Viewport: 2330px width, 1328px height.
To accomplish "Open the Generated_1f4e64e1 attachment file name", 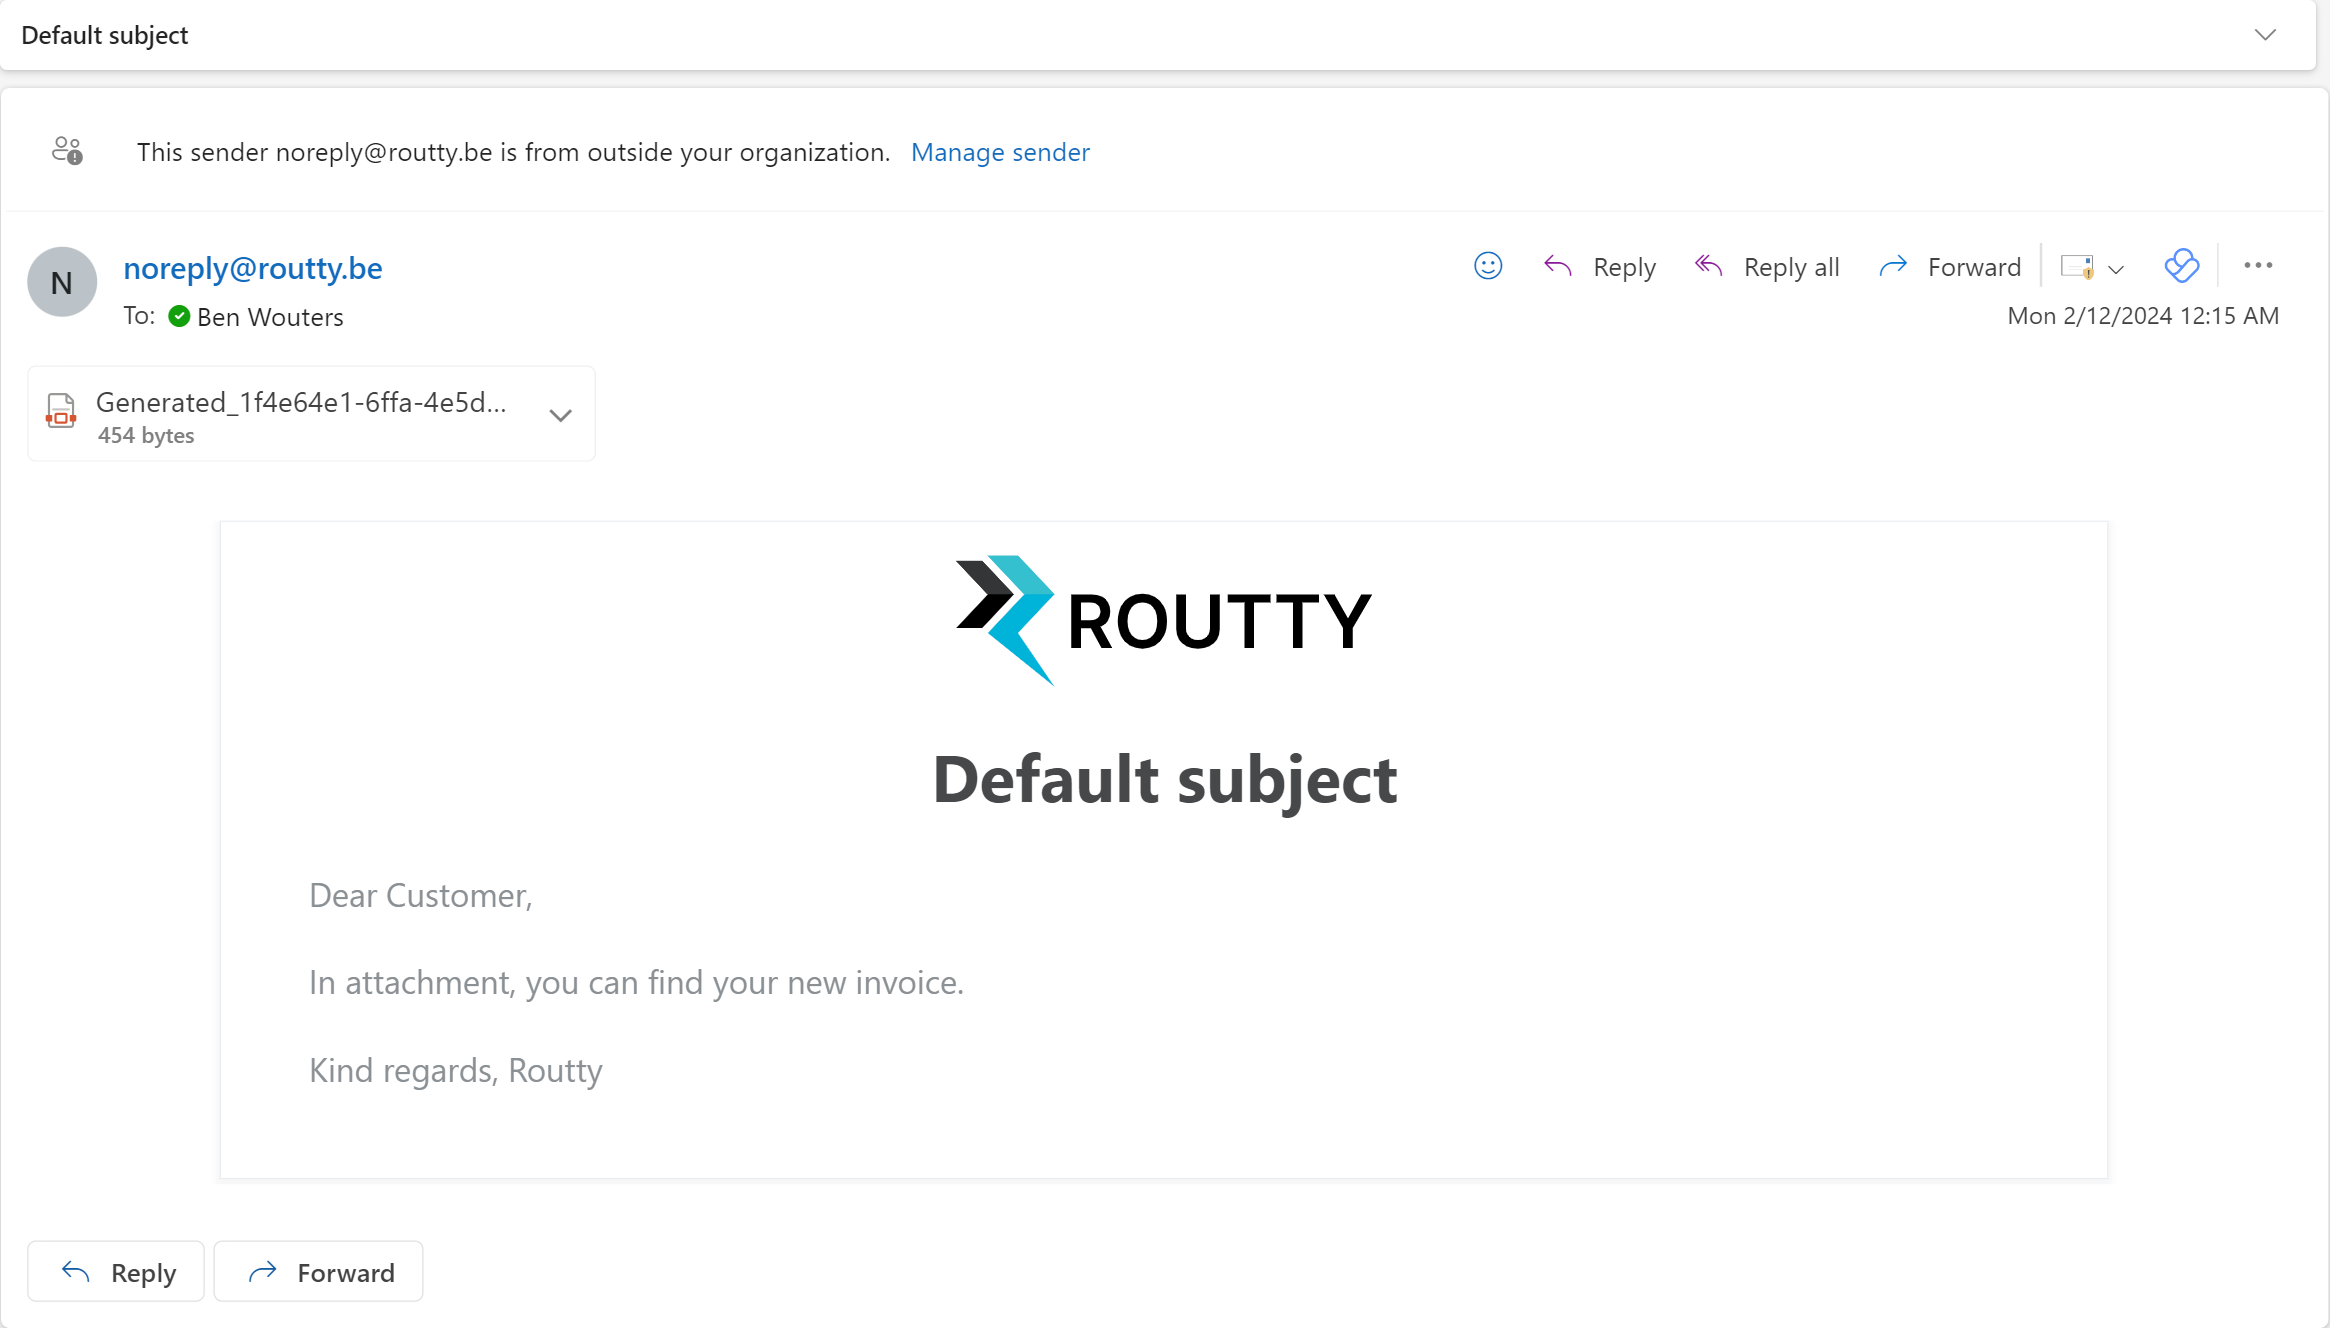I will (301, 402).
